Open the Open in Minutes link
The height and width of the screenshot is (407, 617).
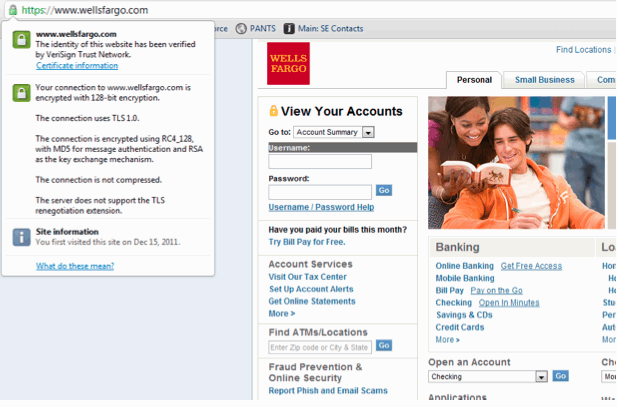point(509,303)
